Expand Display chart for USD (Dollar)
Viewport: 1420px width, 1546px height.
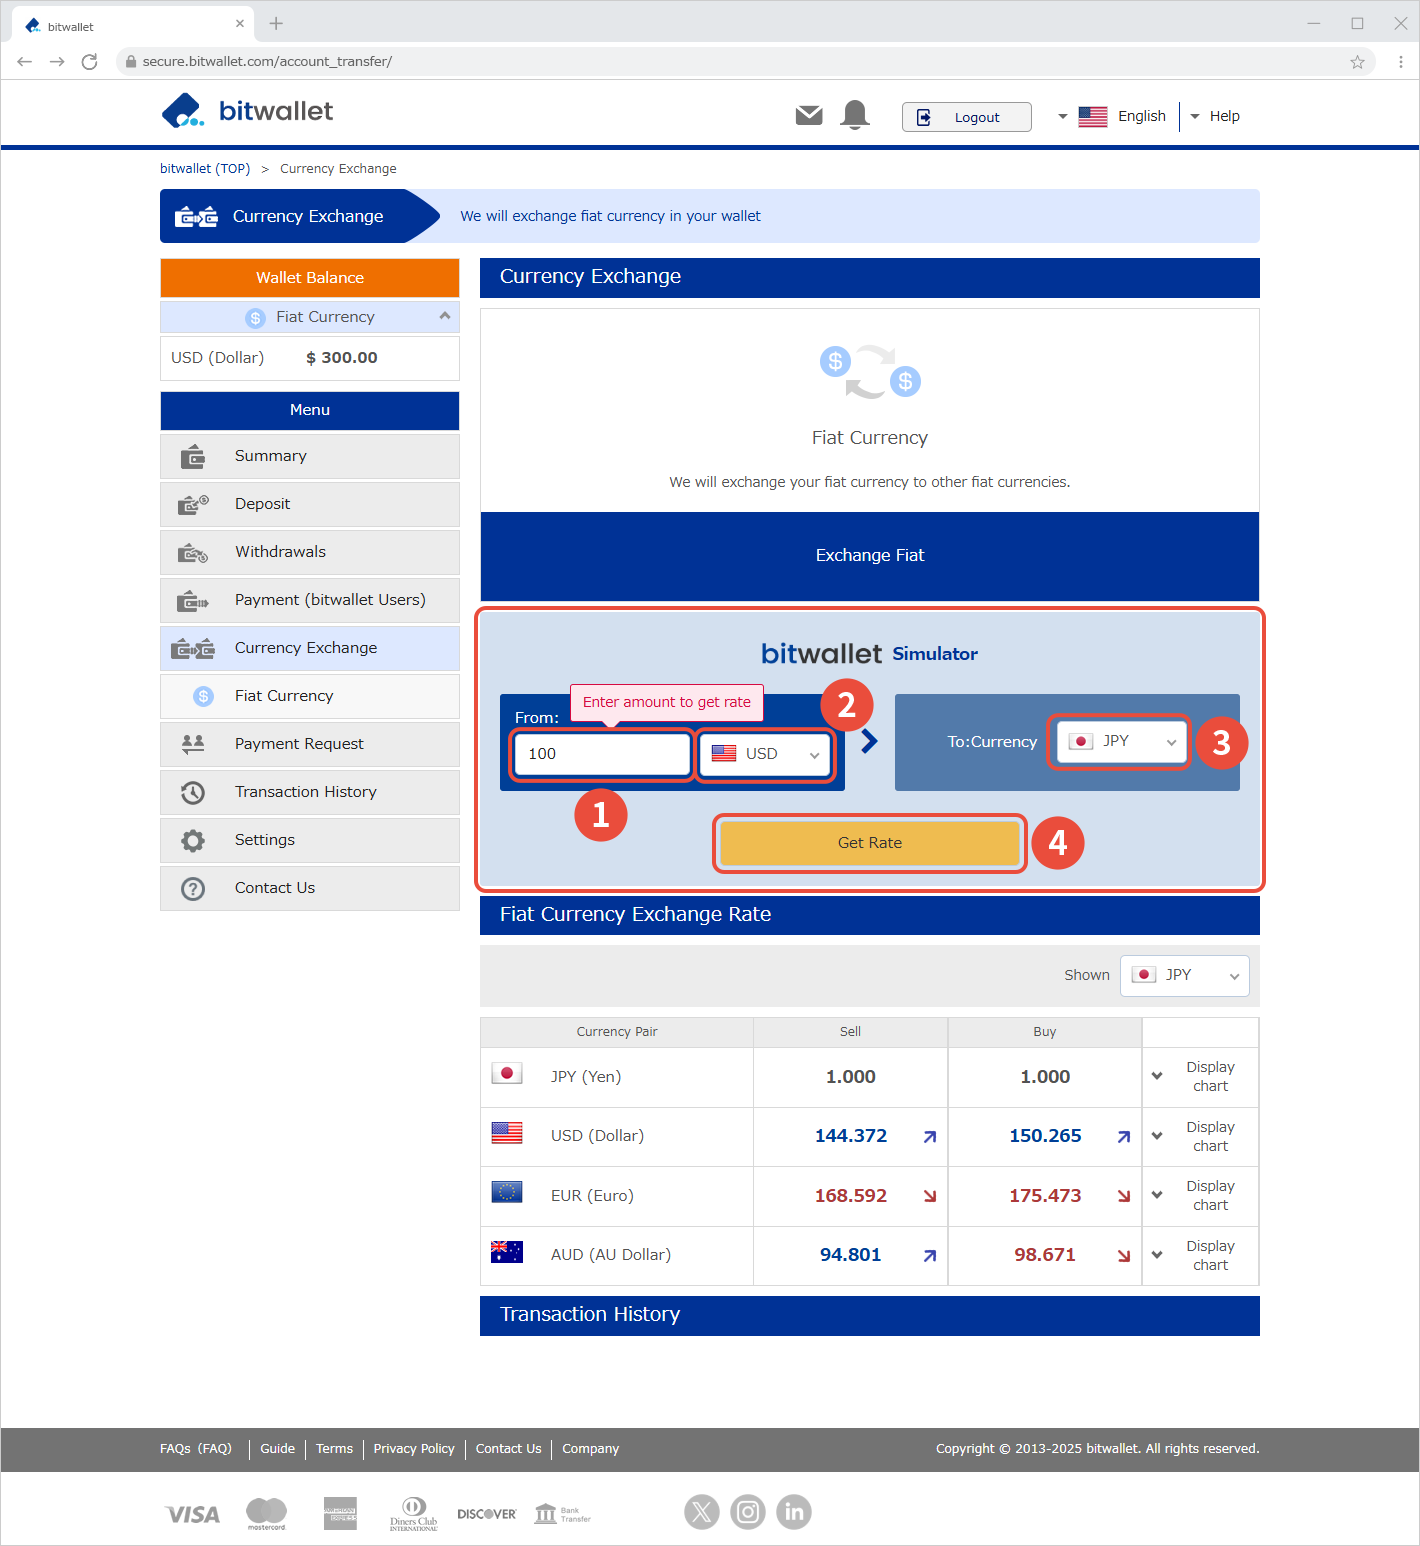coord(1199,1137)
